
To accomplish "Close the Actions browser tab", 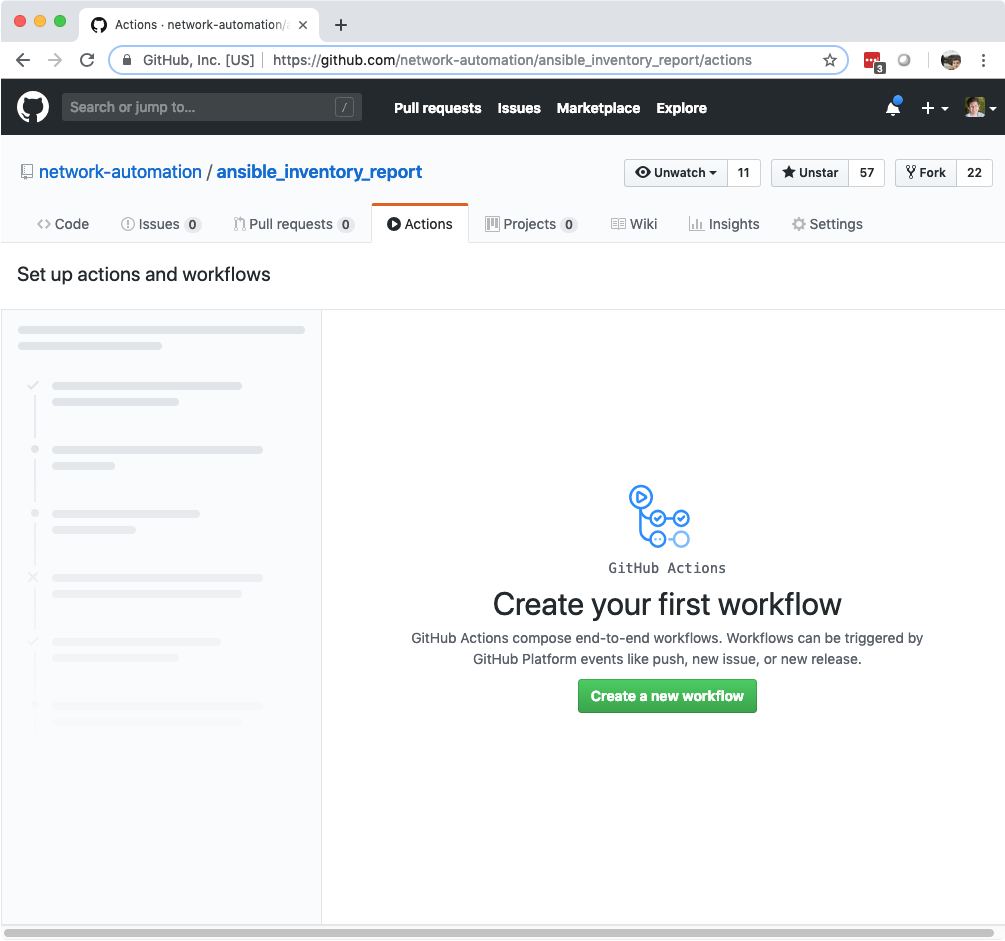I will pos(303,25).
